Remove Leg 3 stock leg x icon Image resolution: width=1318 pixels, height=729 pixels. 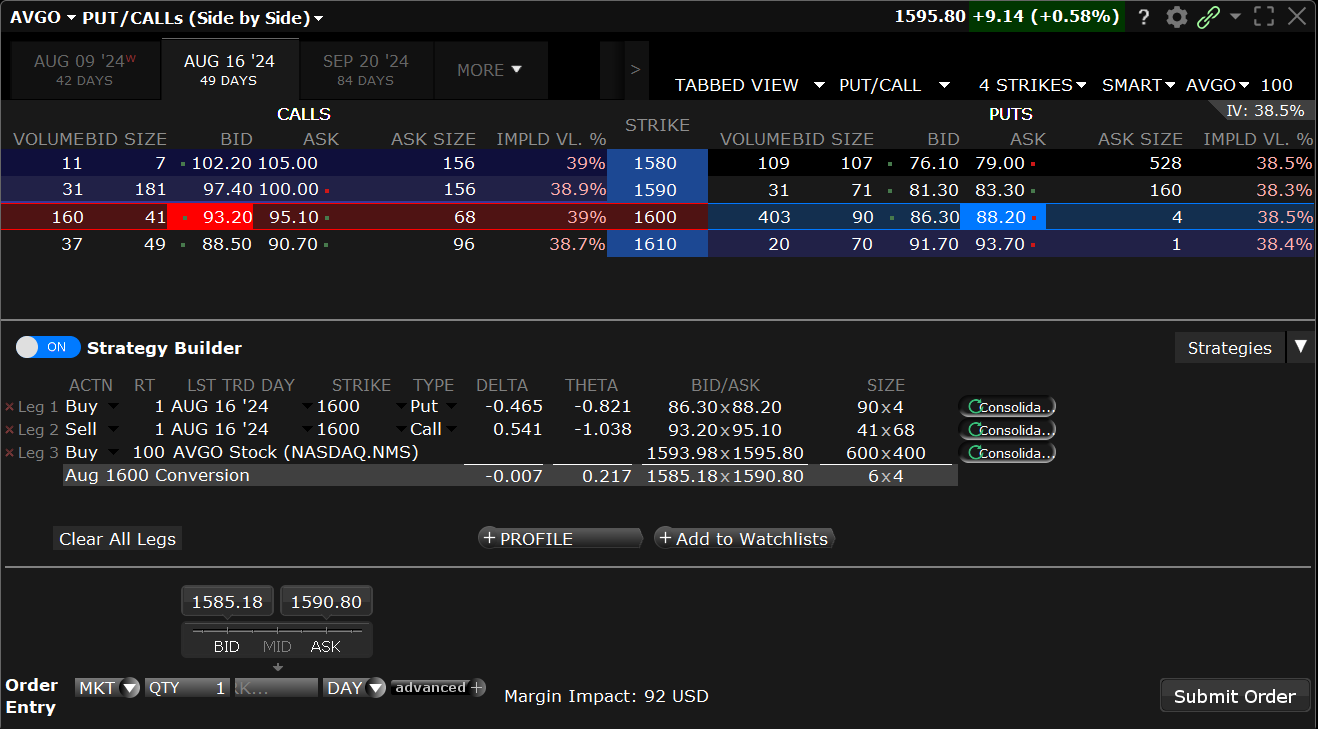coord(10,453)
